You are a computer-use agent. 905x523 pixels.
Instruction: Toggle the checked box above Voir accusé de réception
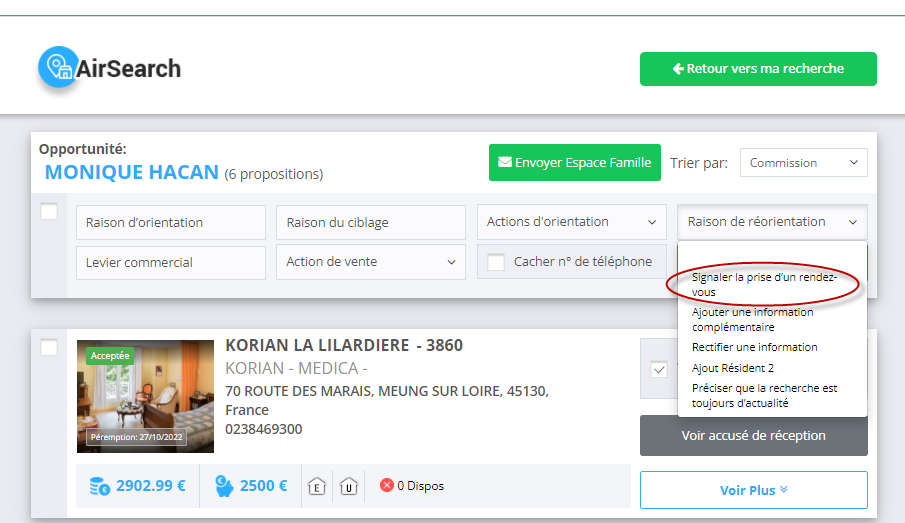coord(659,369)
